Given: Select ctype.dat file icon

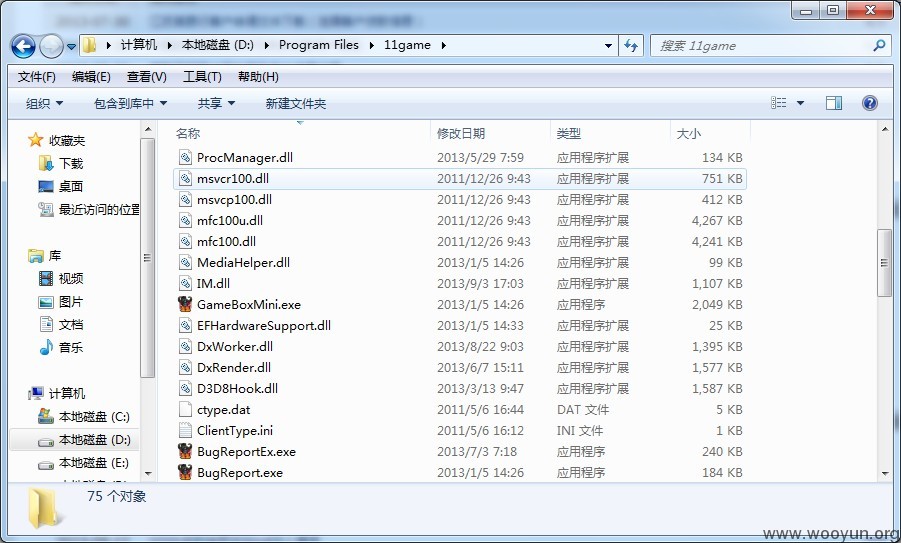Looking at the screenshot, I should 185,409.
